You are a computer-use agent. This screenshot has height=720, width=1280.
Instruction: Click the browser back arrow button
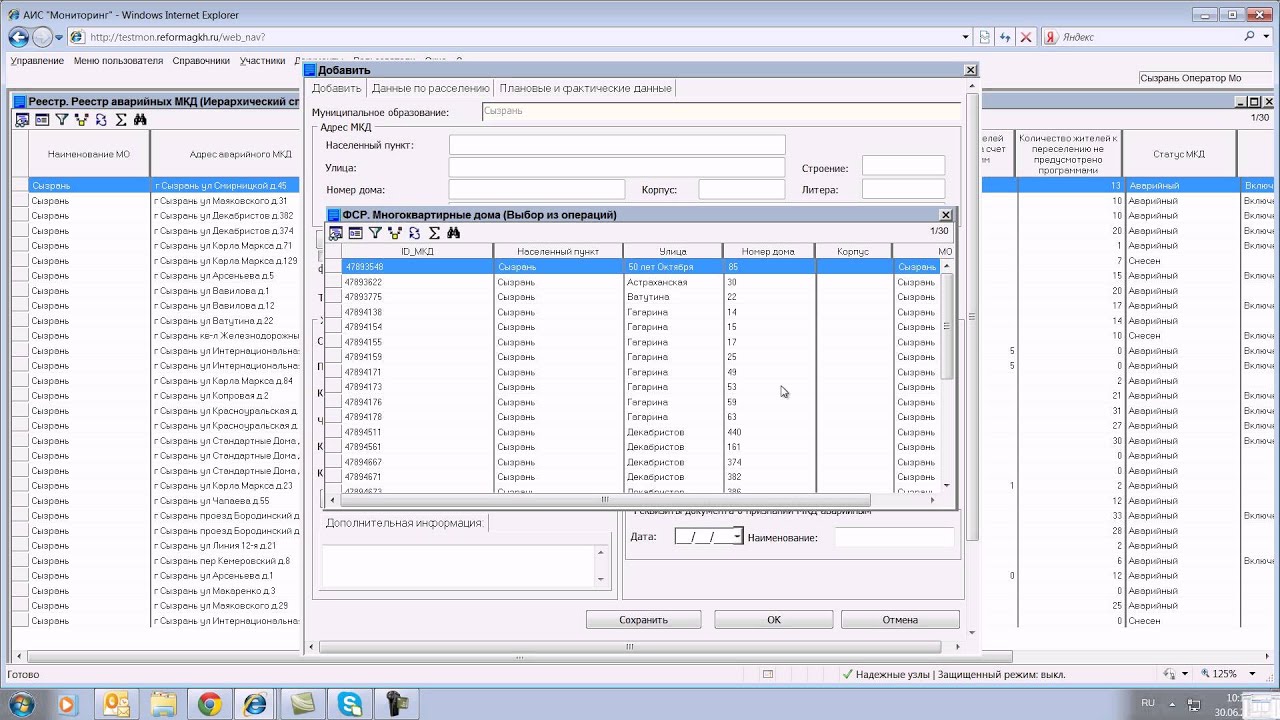(18, 37)
